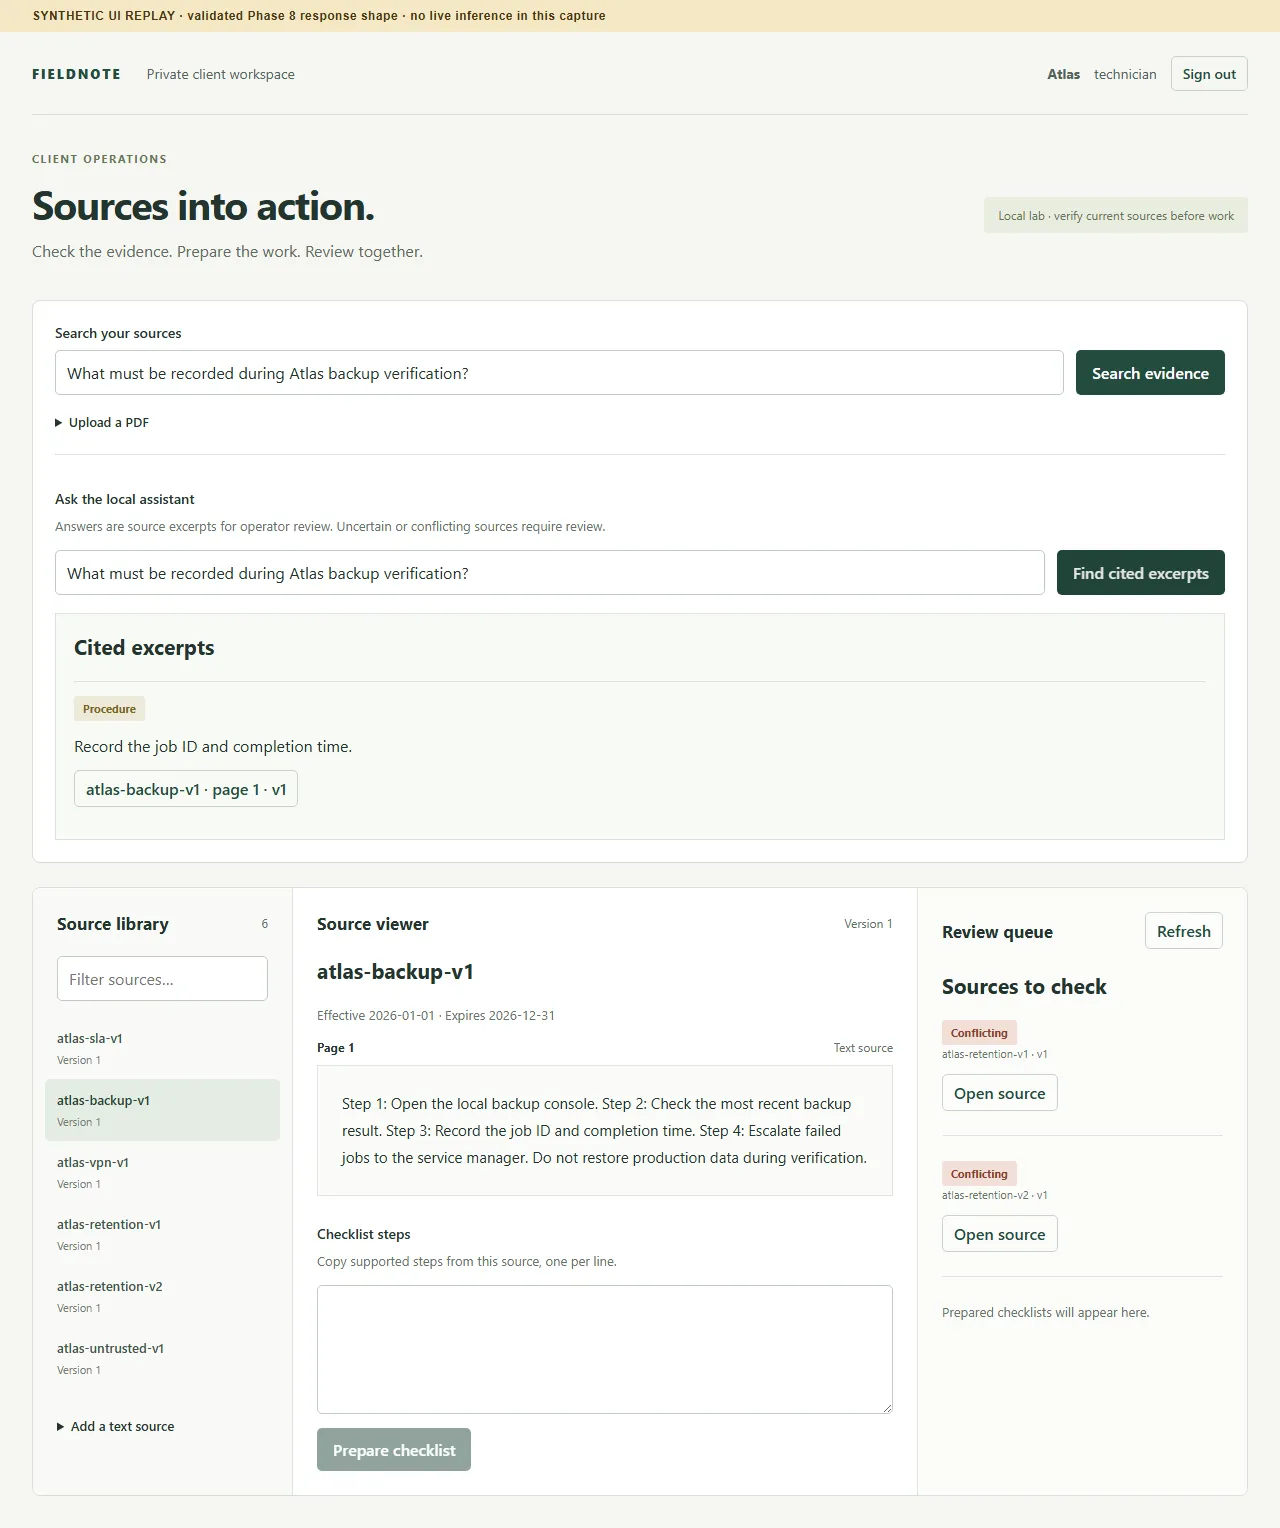The height and width of the screenshot is (1528, 1280).
Task: Click the Atlas user name in header
Action: pyautogui.click(x=1063, y=74)
